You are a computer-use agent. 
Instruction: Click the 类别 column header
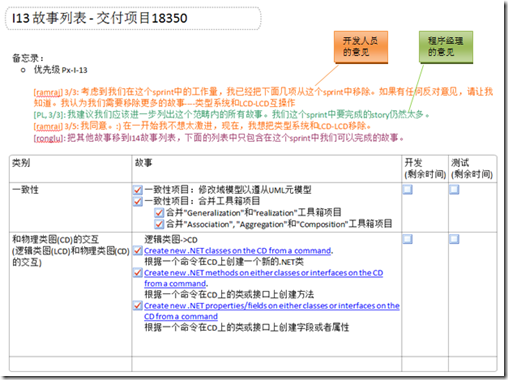click(x=21, y=163)
